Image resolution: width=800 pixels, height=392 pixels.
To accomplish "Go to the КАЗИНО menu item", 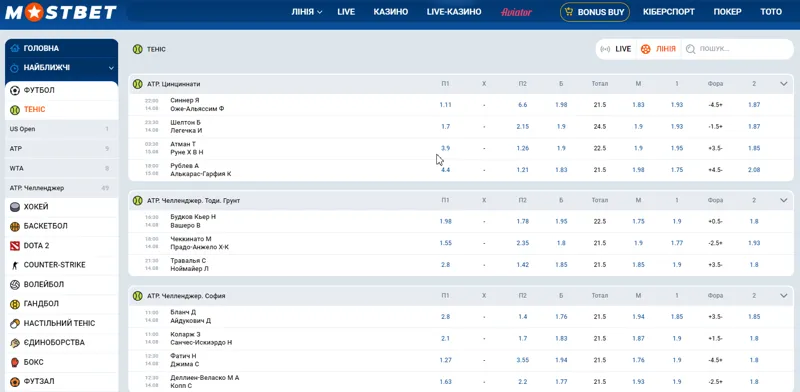I will point(391,12).
